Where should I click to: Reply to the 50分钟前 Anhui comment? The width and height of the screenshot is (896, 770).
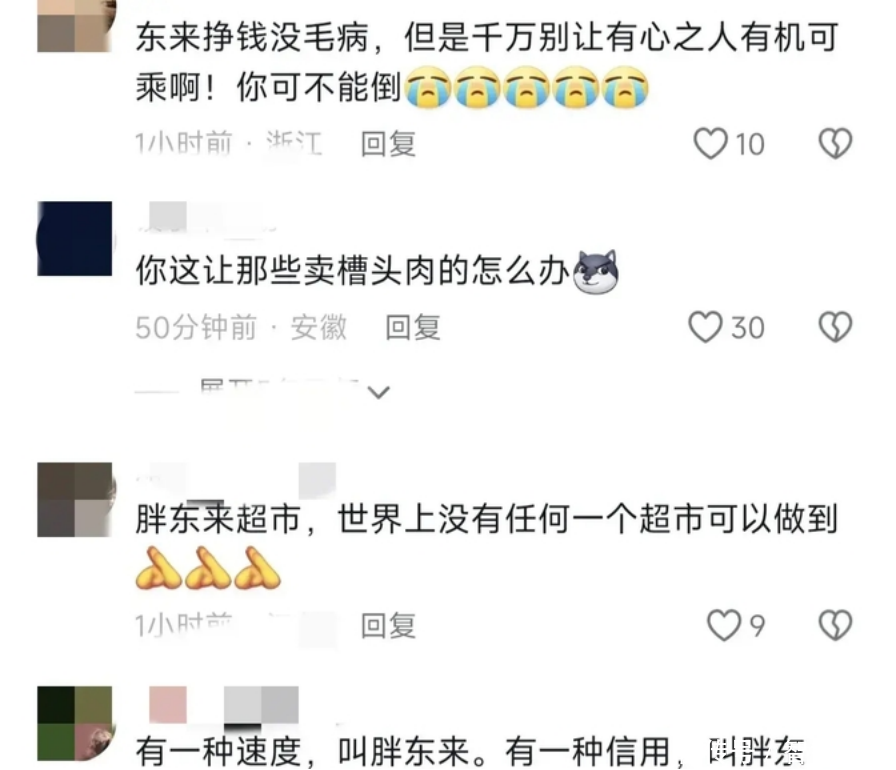[x=413, y=327]
